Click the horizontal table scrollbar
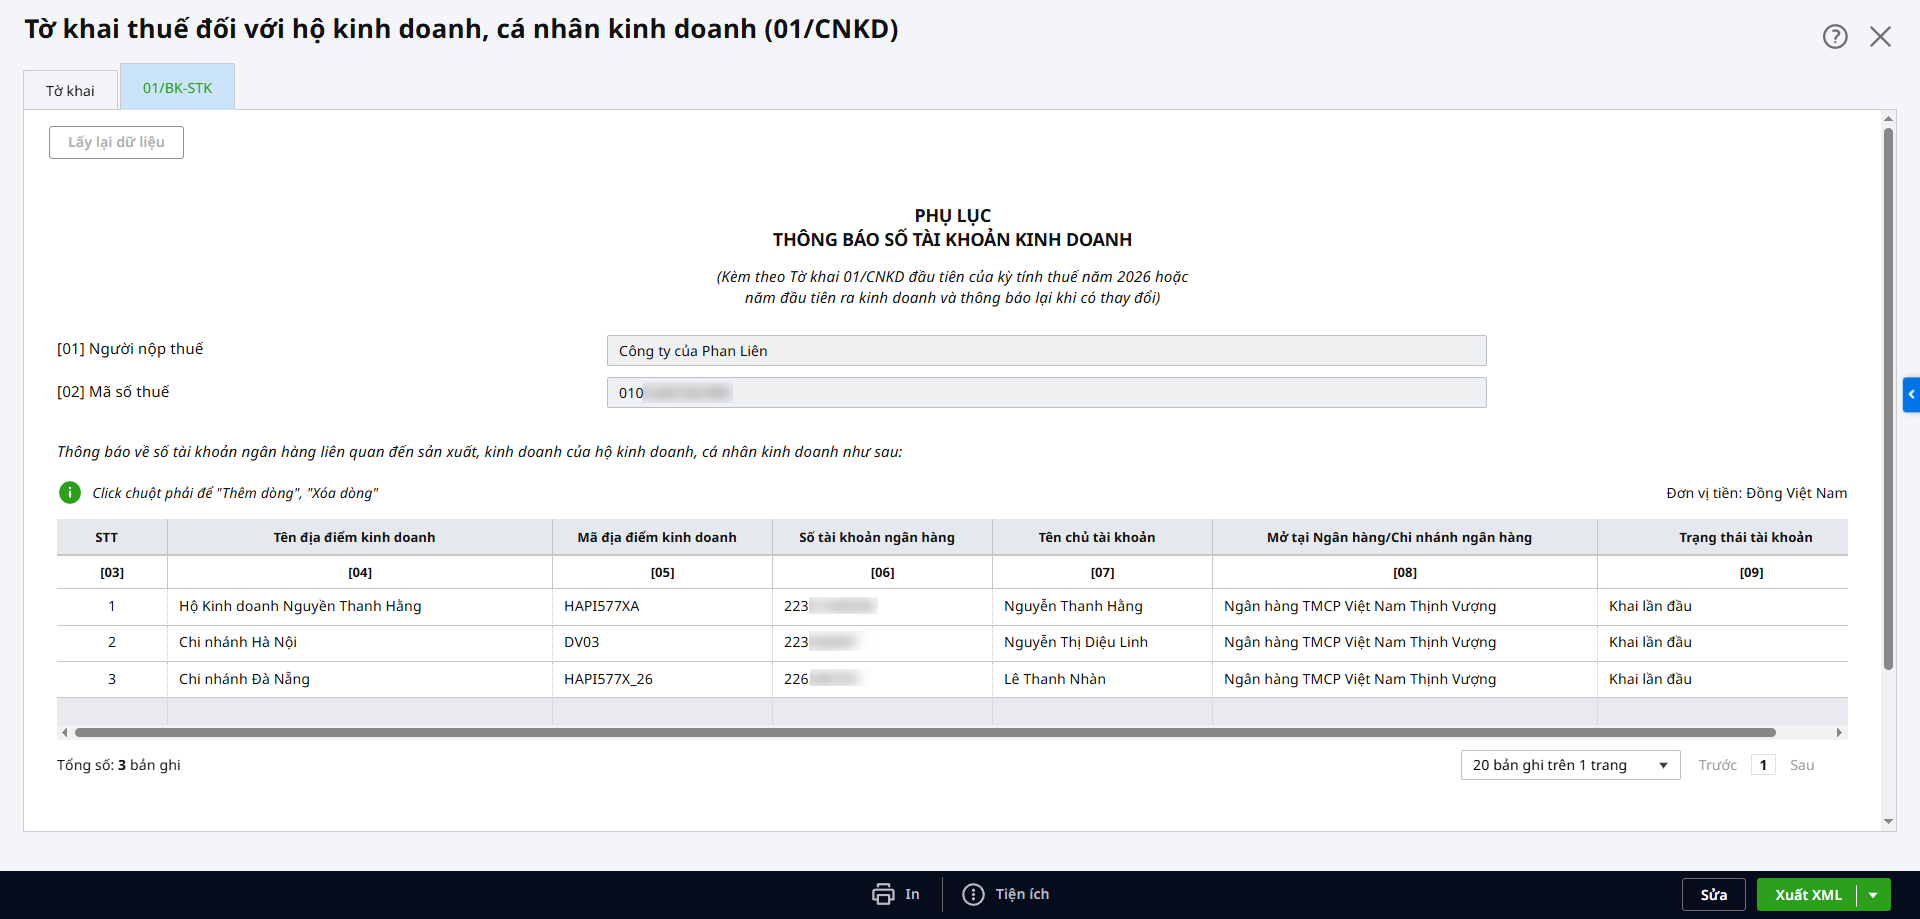Screen dimensions: 1920x919 click(x=924, y=733)
